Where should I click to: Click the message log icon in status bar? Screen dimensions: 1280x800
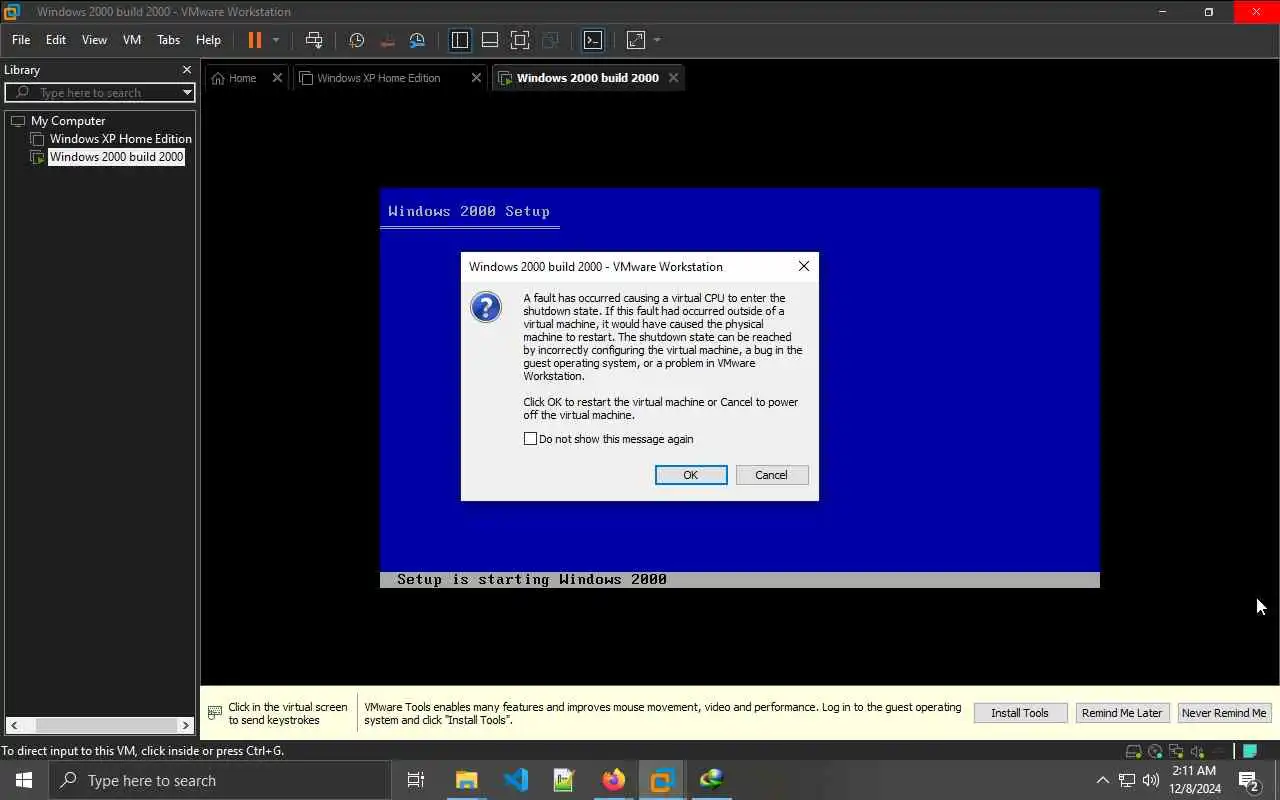pos(1250,752)
